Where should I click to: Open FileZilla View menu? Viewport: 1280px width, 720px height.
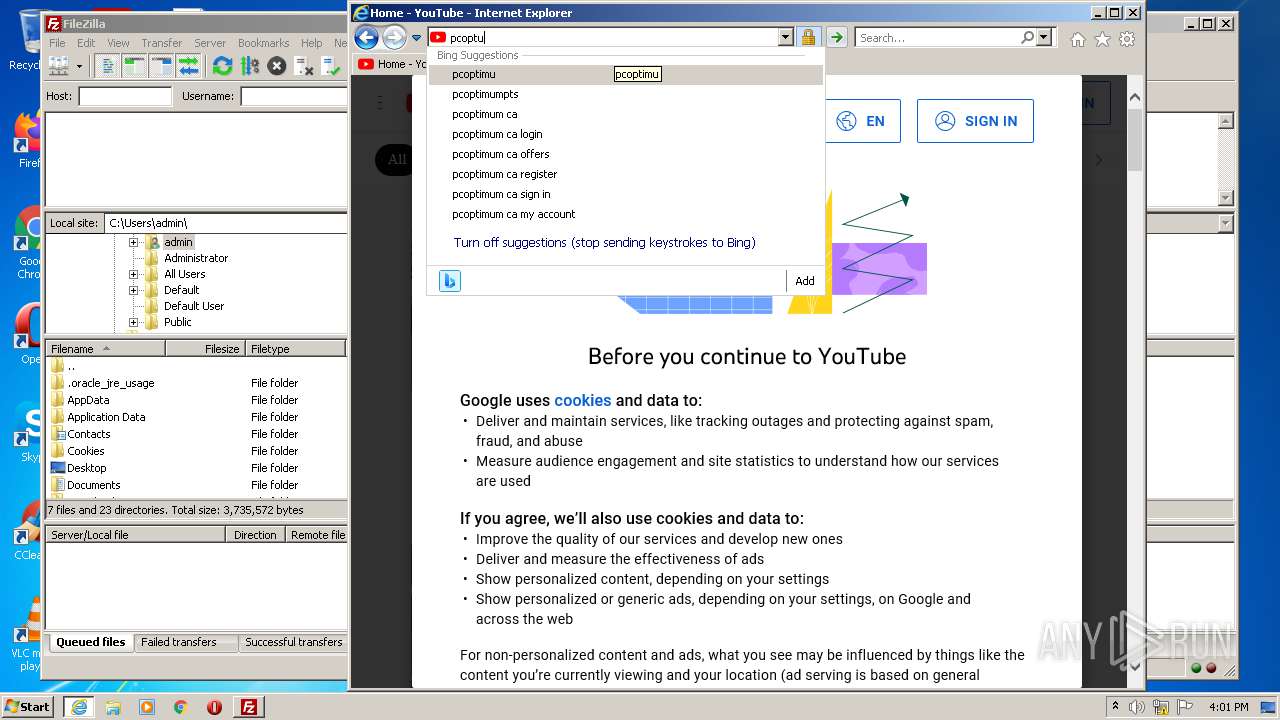pyautogui.click(x=118, y=43)
